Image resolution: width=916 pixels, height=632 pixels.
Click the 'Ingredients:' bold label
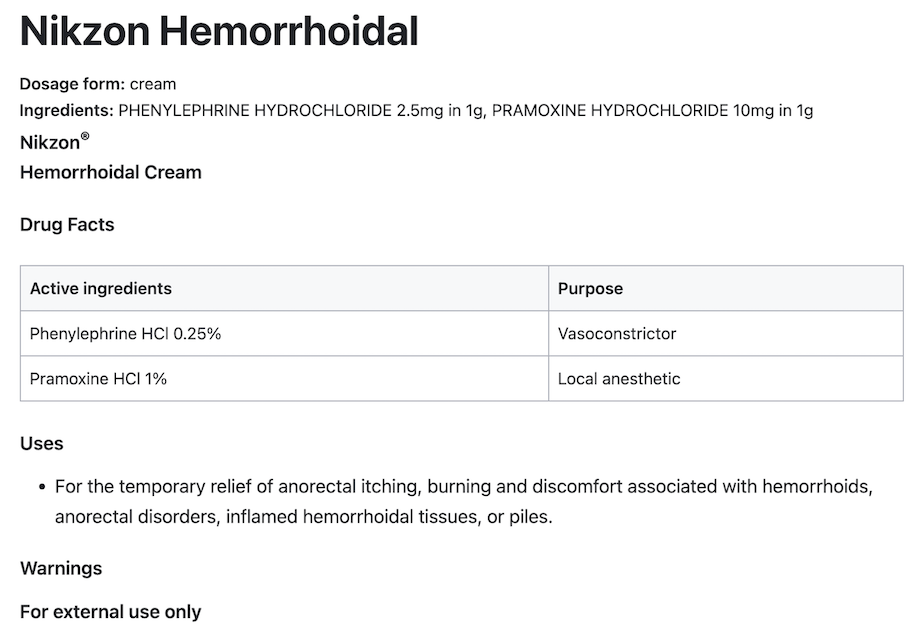(x=67, y=110)
